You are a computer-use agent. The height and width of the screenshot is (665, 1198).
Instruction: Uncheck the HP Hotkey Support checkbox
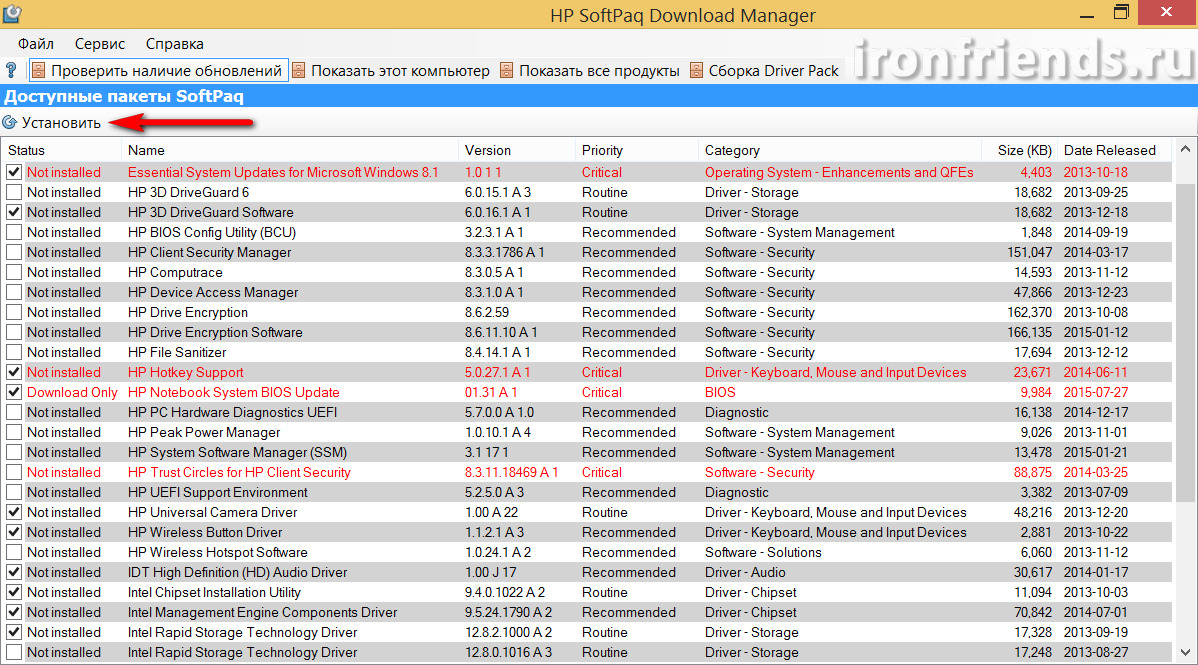click(14, 372)
